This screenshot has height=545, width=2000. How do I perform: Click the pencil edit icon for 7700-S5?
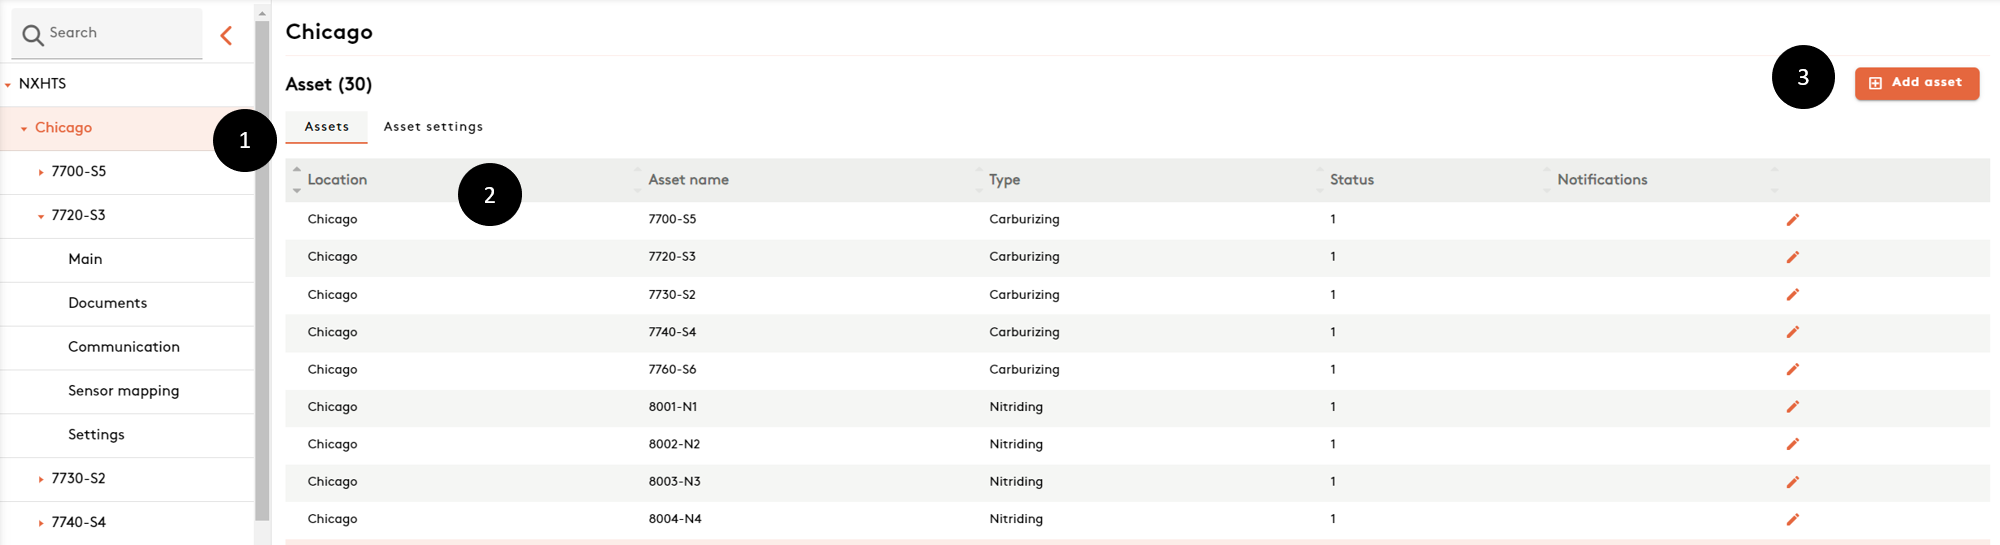[1792, 220]
